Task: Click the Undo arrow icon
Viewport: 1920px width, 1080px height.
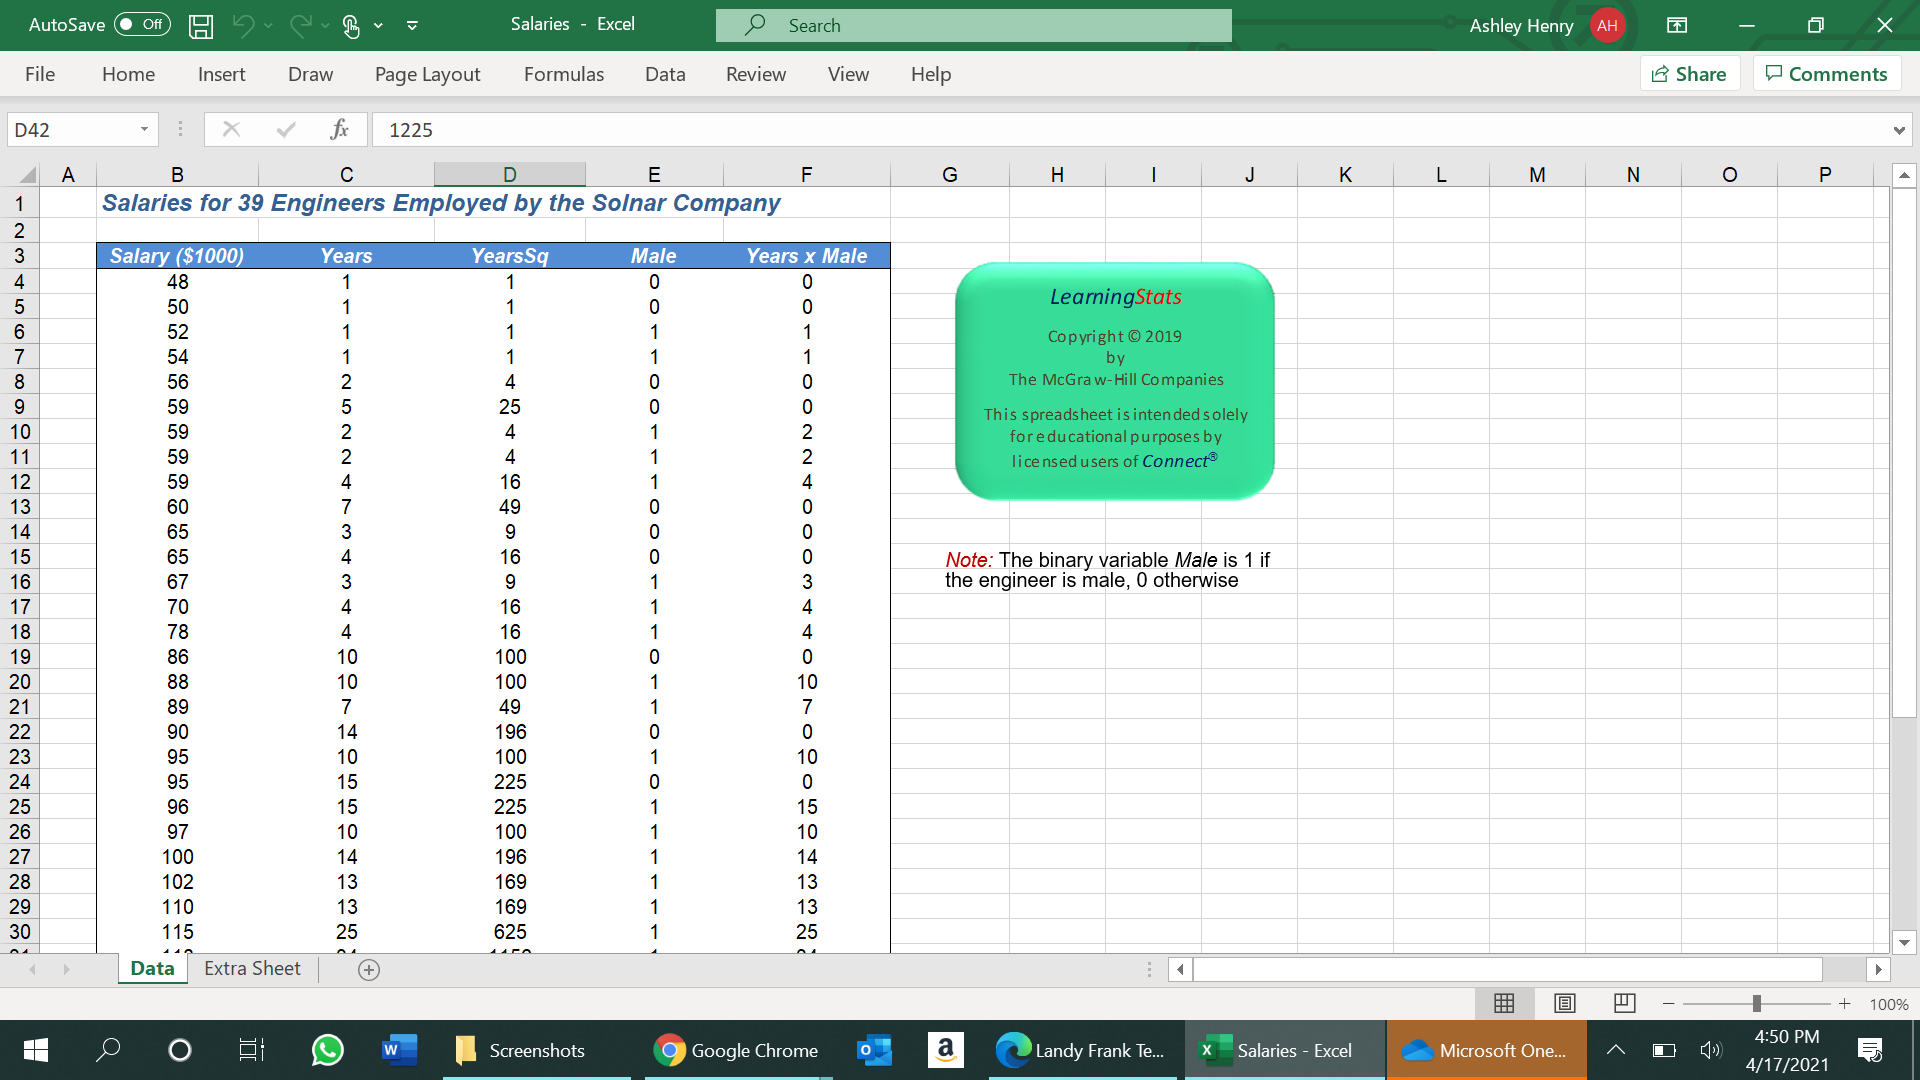Action: pyautogui.click(x=243, y=26)
